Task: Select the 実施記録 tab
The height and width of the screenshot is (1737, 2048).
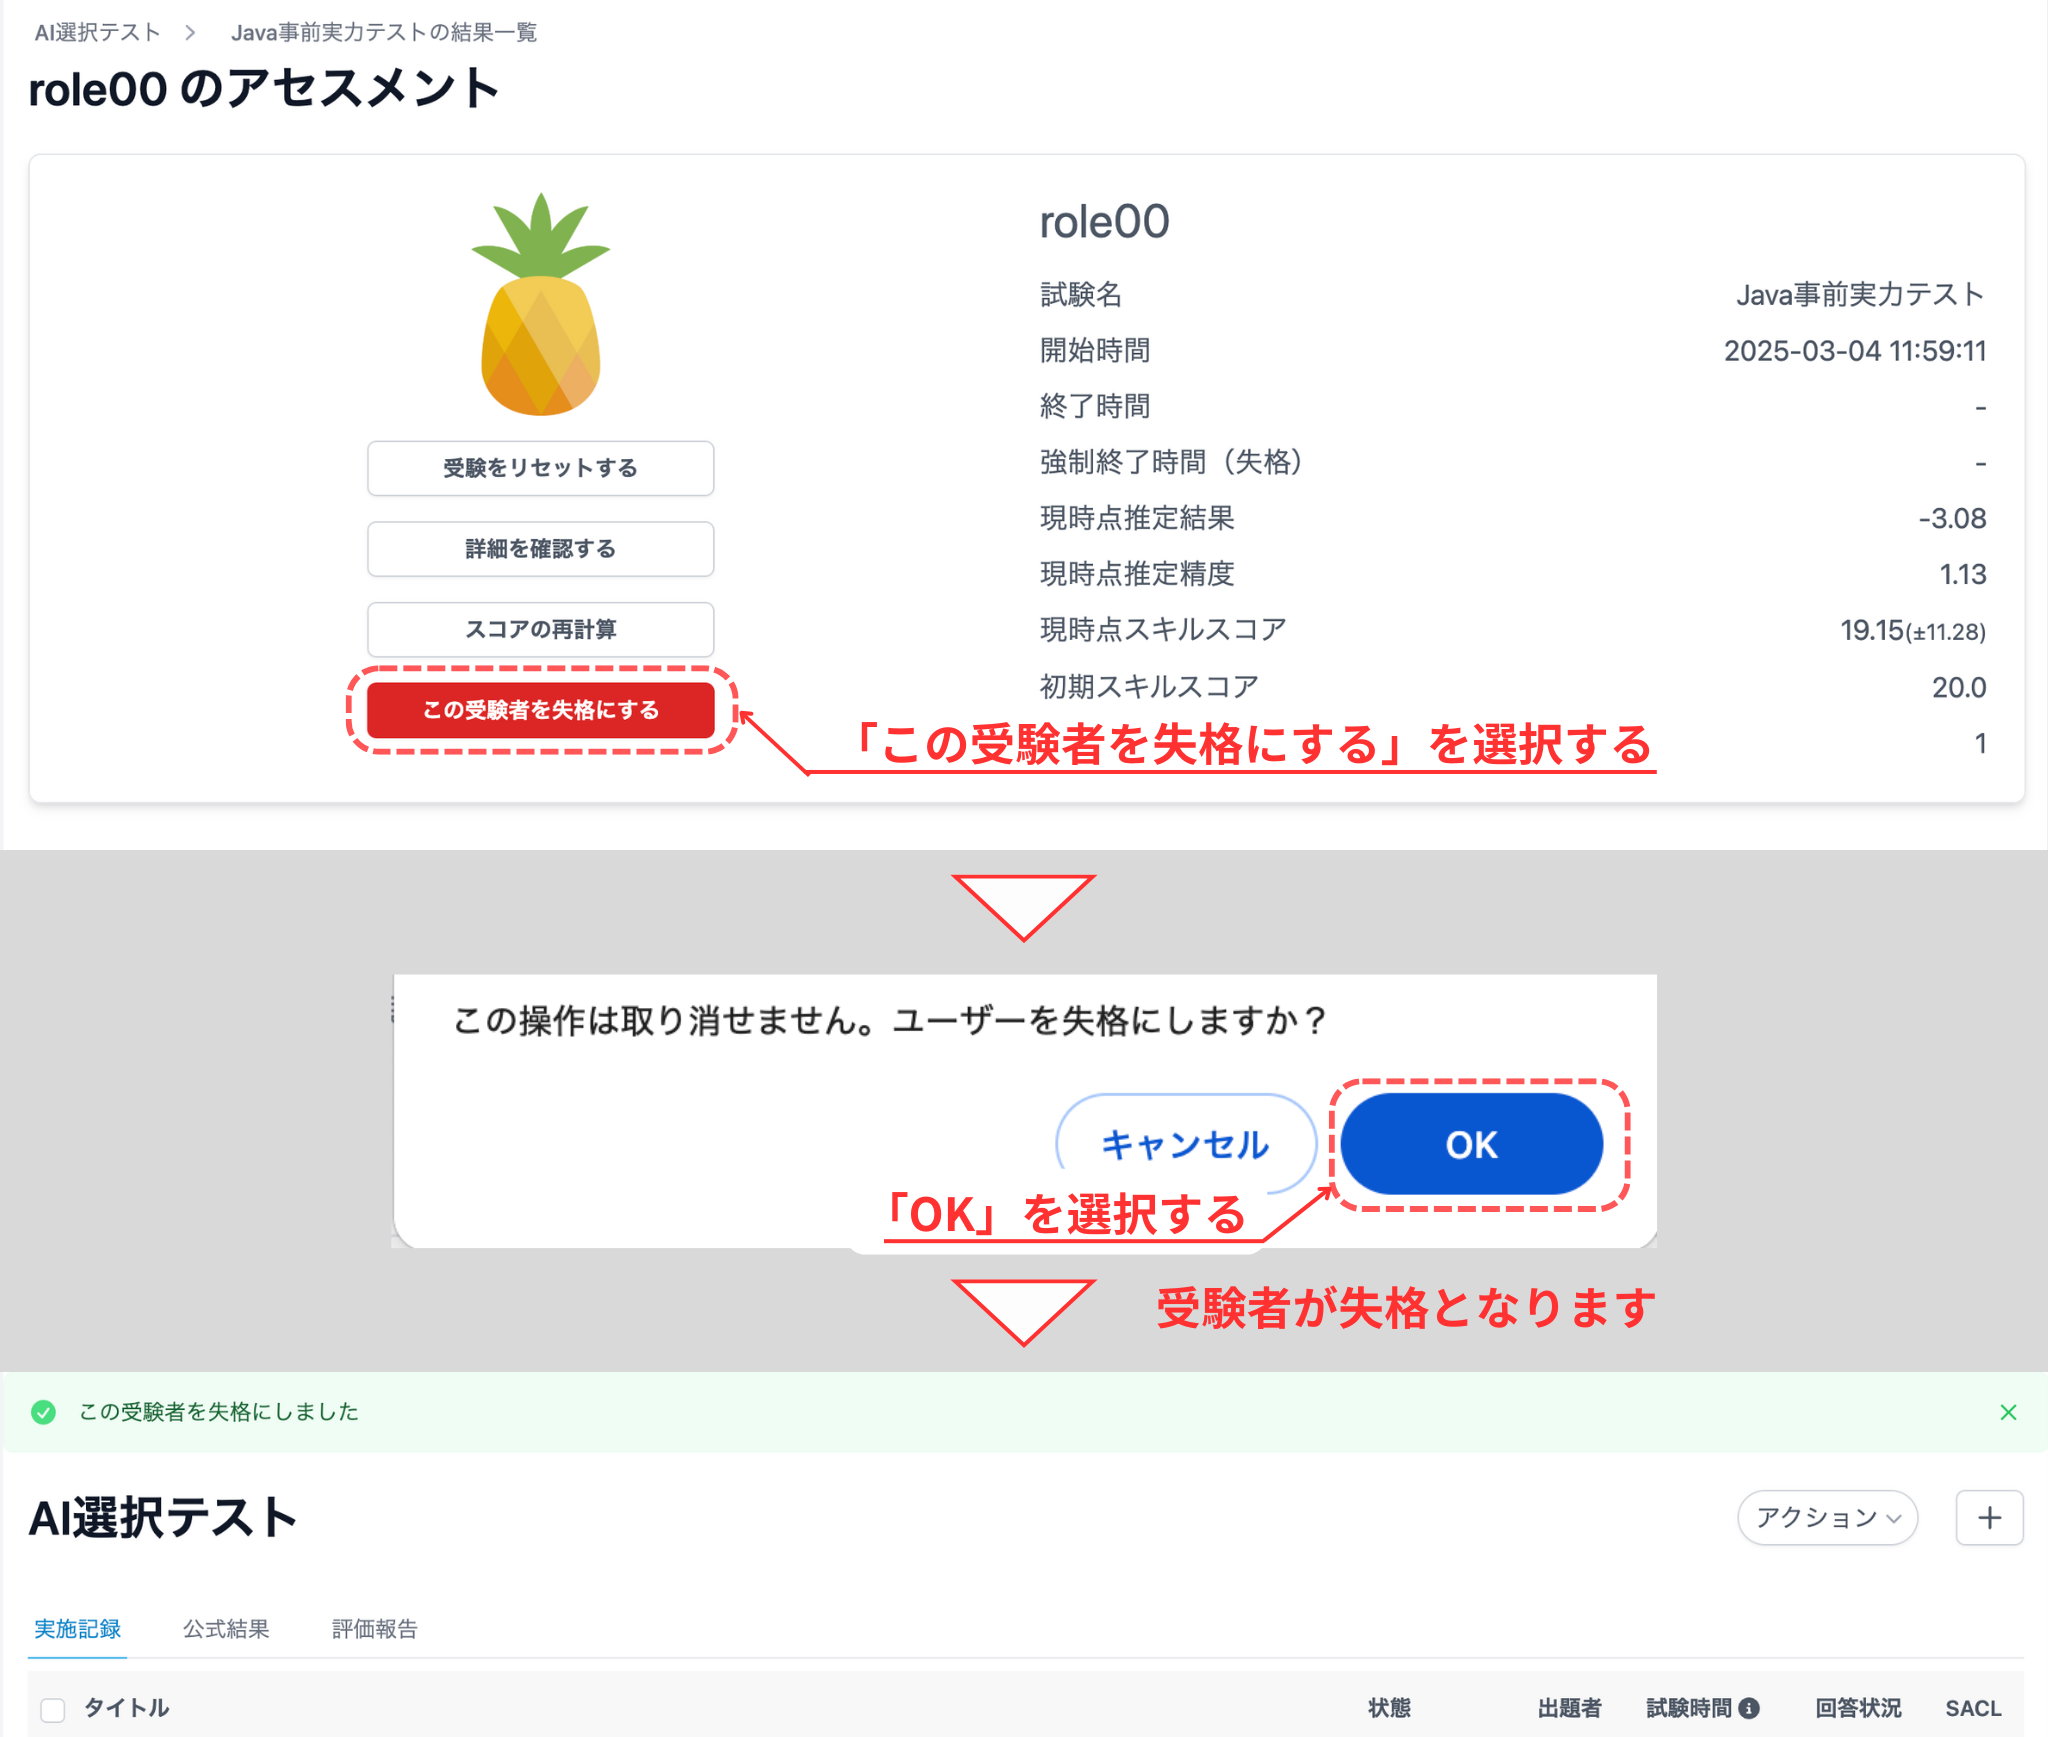Action: (x=77, y=1628)
